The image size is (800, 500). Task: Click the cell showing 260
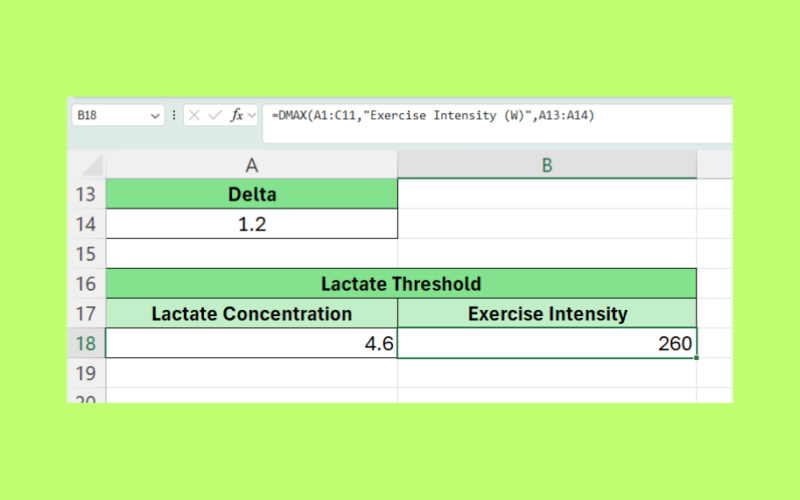(546, 344)
